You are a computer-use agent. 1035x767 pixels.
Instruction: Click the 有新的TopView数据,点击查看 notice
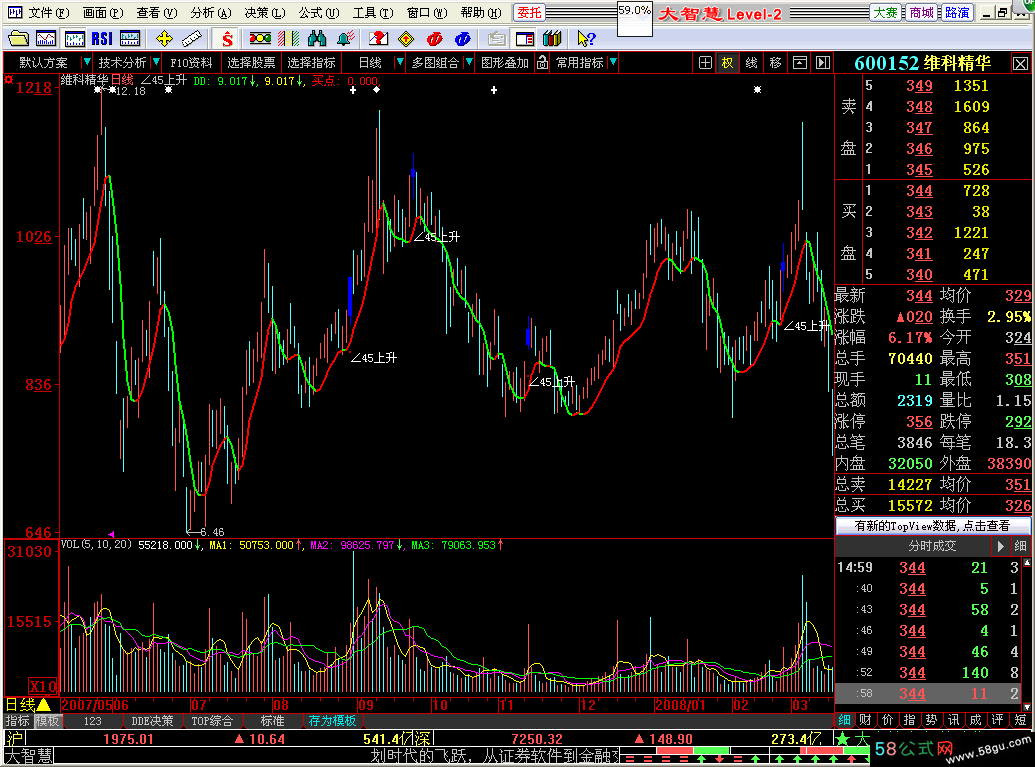point(932,525)
